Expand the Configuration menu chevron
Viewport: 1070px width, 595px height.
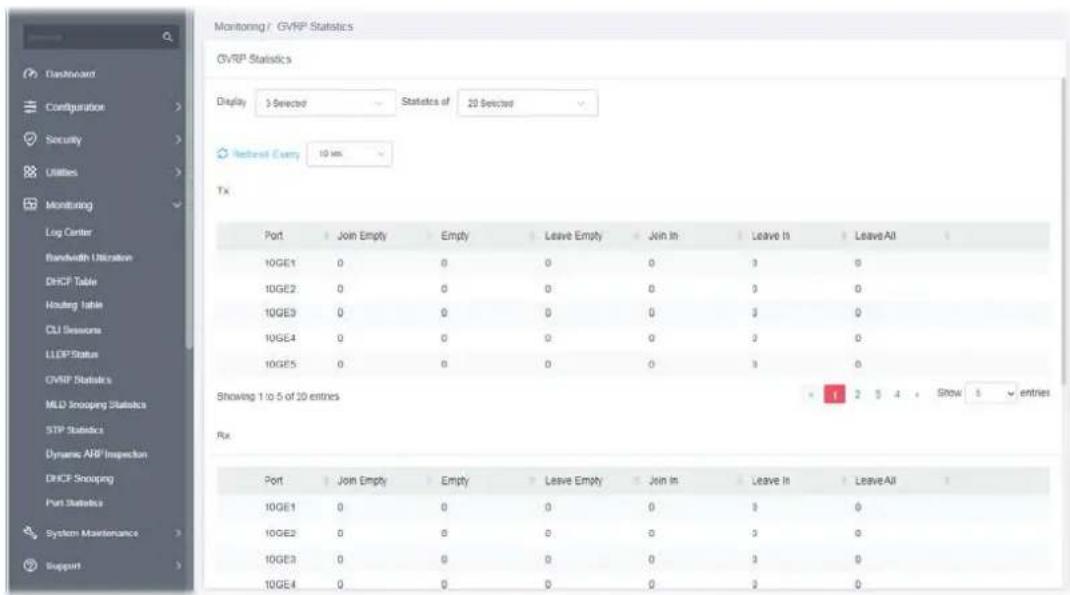(x=178, y=107)
